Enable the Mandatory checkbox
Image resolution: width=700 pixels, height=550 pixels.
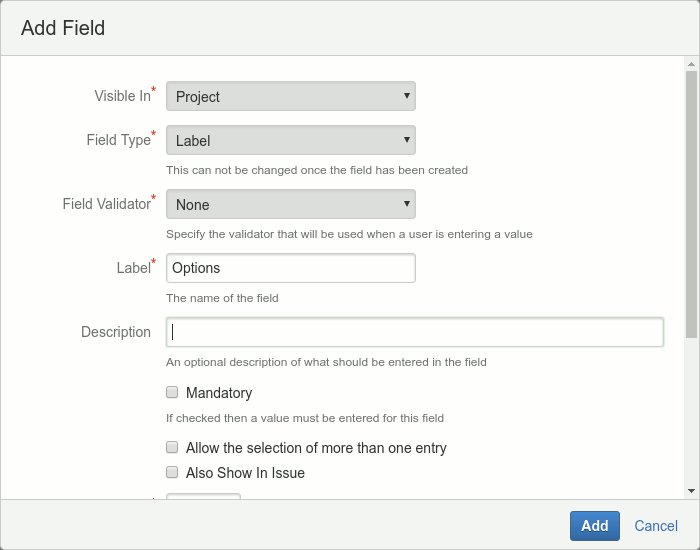click(x=173, y=393)
